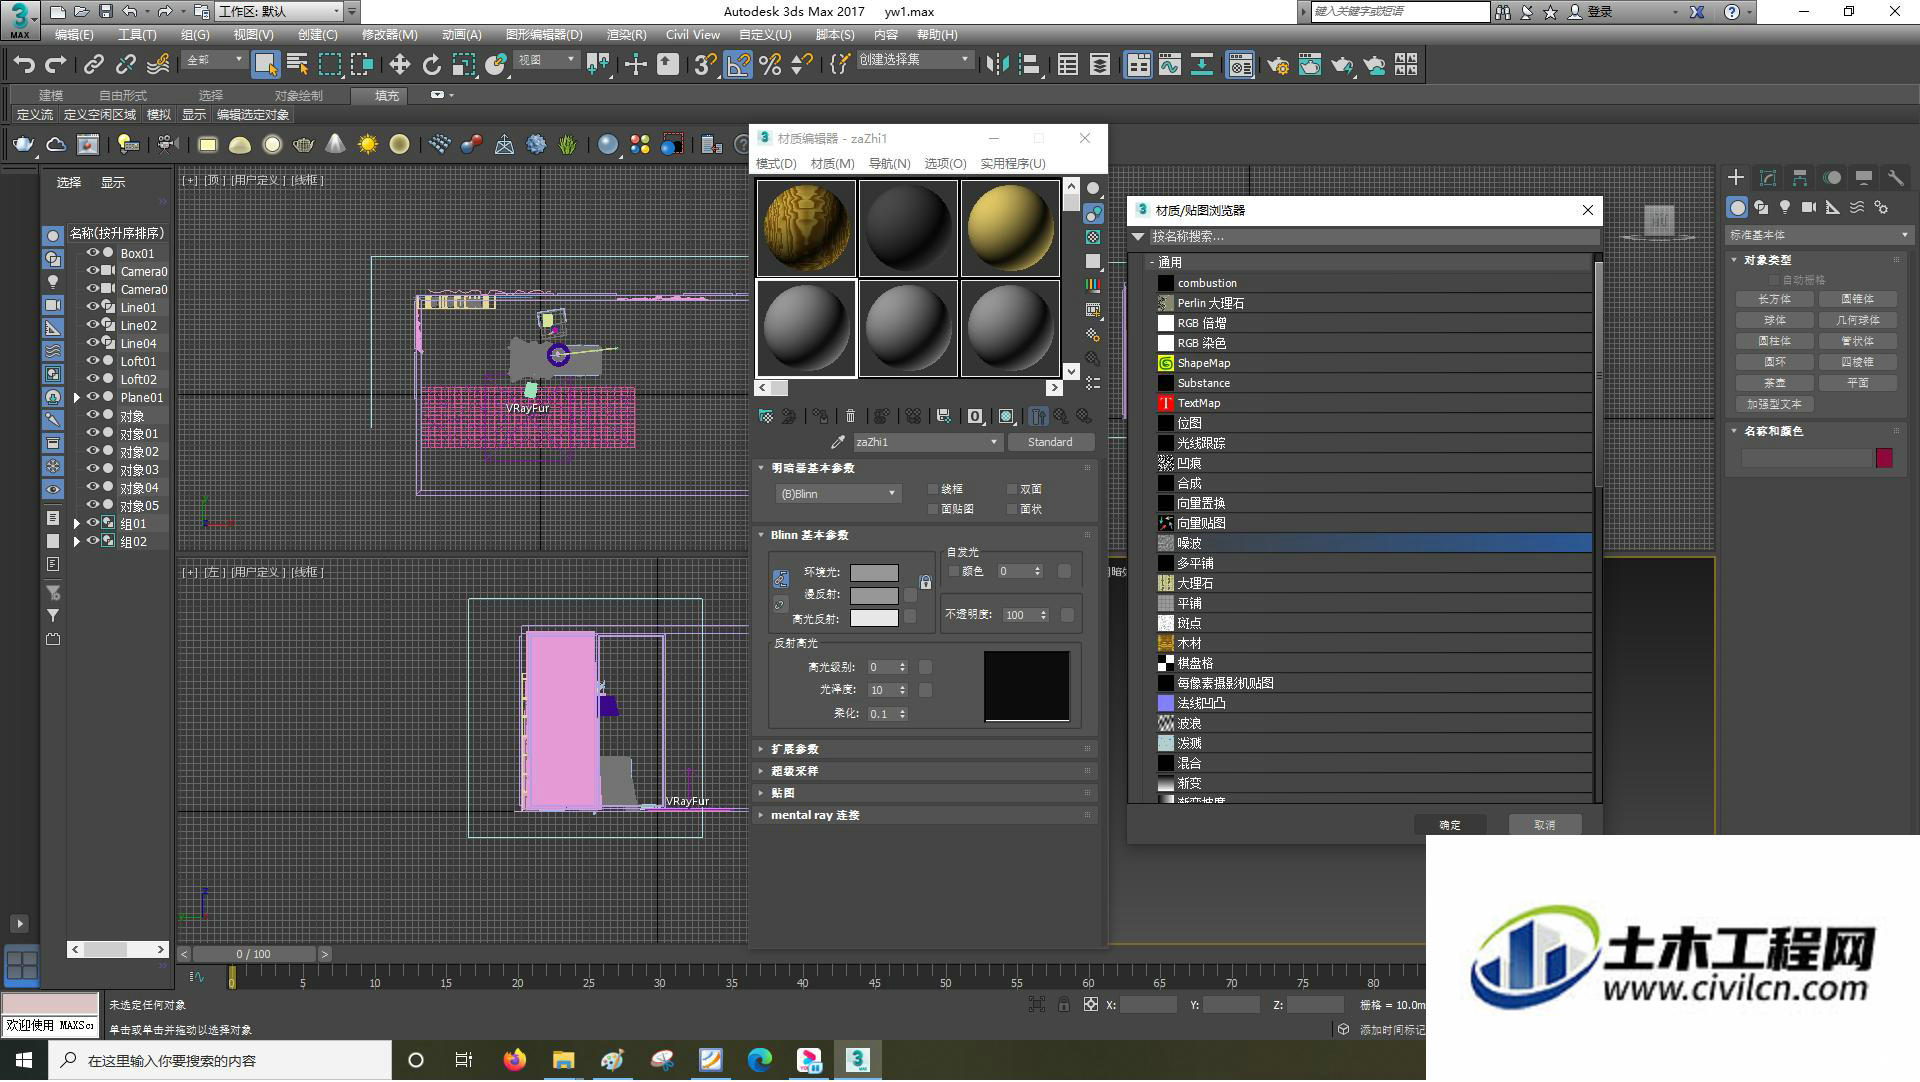Select 噪波 map in browser list
This screenshot has width=1920, height=1082.
(x=1374, y=543)
